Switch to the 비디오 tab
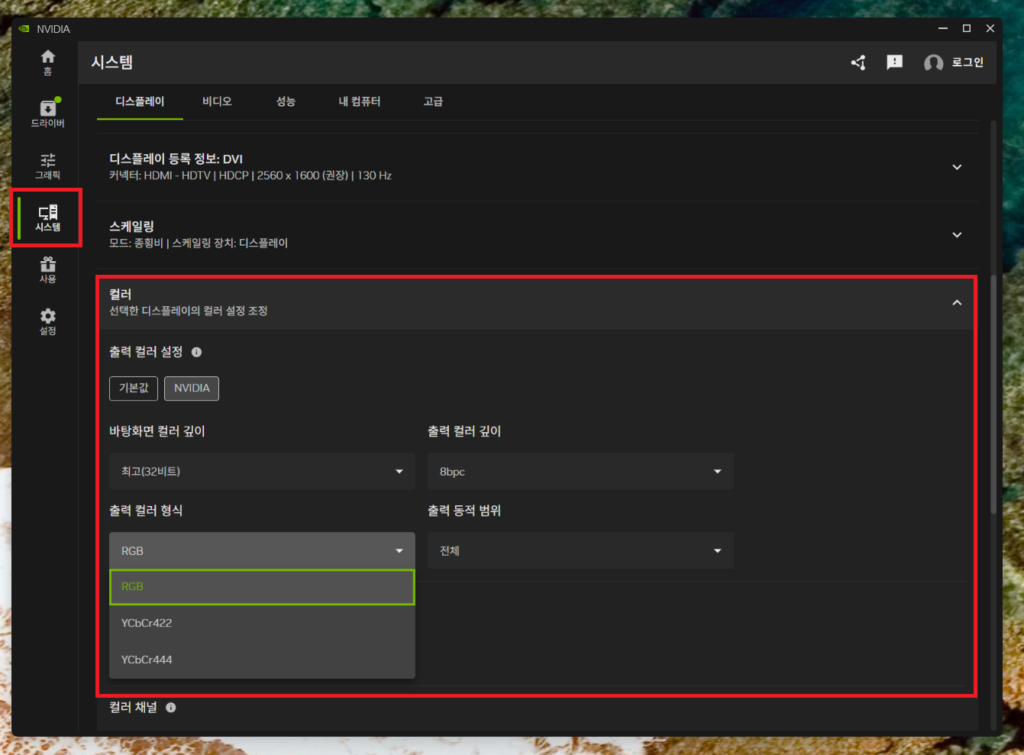This screenshot has width=1024, height=755. (x=216, y=101)
